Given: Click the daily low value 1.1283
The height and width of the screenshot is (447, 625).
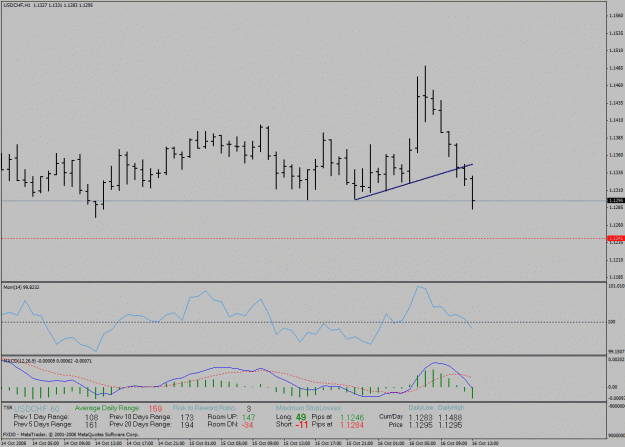Looking at the screenshot, I should tap(421, 417).
